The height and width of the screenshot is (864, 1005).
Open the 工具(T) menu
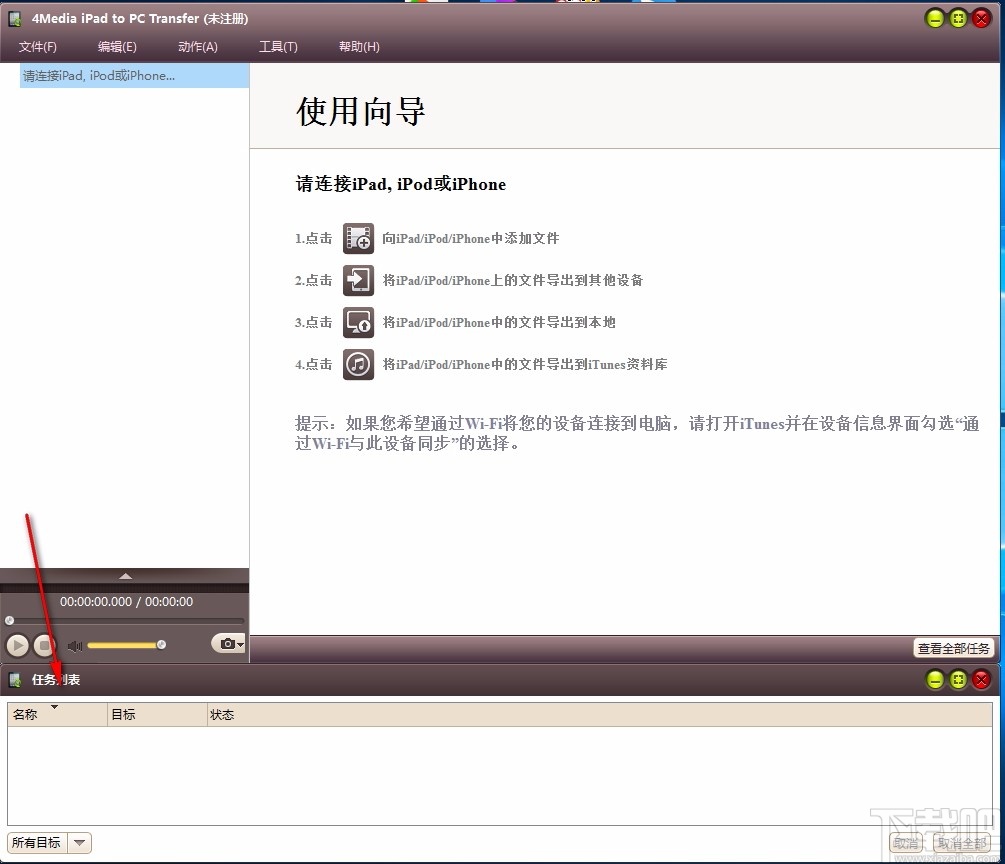[x=277, y=46]
